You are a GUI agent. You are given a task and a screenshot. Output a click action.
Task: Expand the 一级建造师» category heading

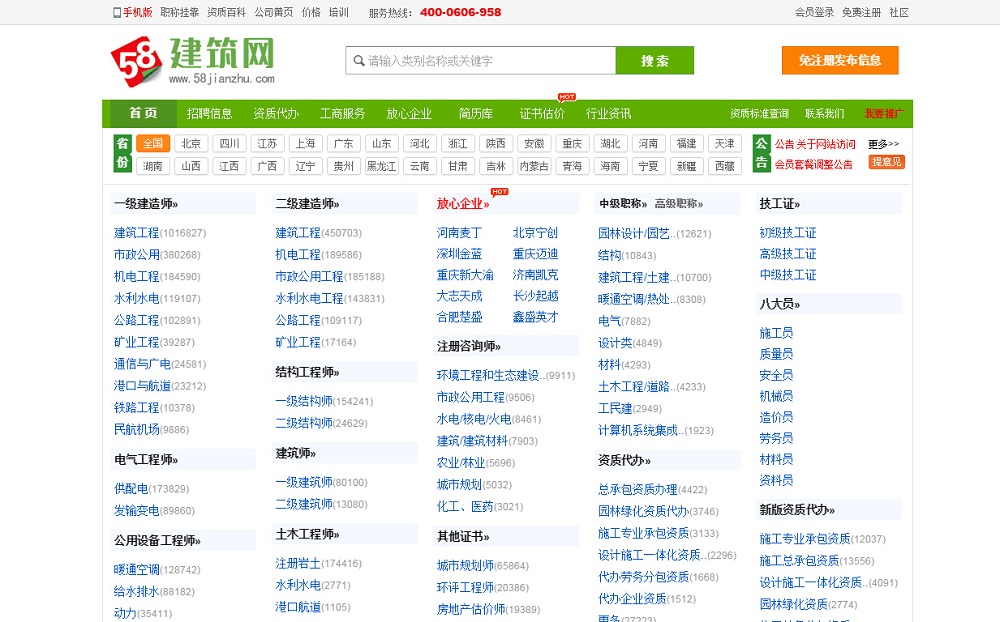click(x=146, y=204)
